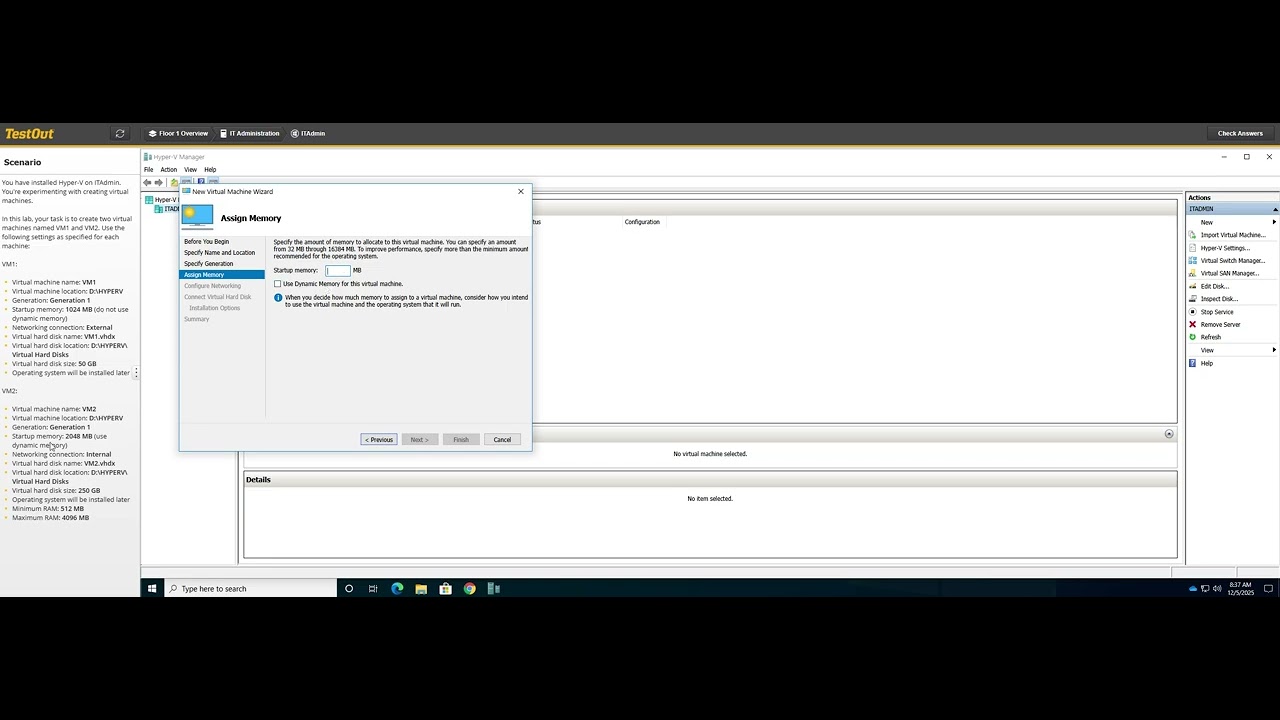Click the Task View taskbar icon
Image resolution: width=1280 pixels, height=720 pixels.
[x=373, y=589]
